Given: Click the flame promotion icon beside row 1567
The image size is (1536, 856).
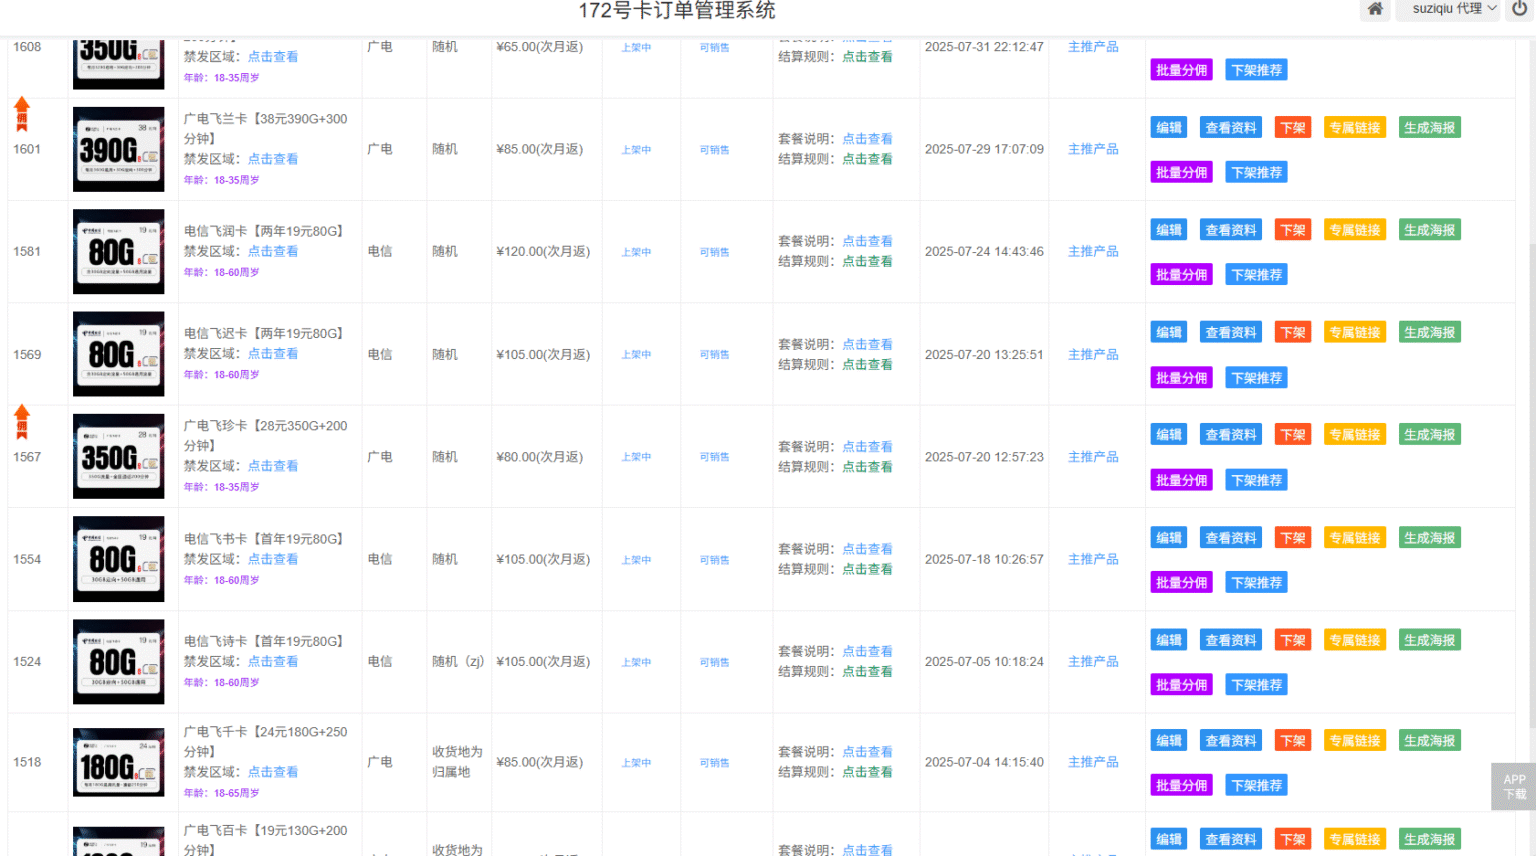Looking at the screenshot, I should 21,420.
